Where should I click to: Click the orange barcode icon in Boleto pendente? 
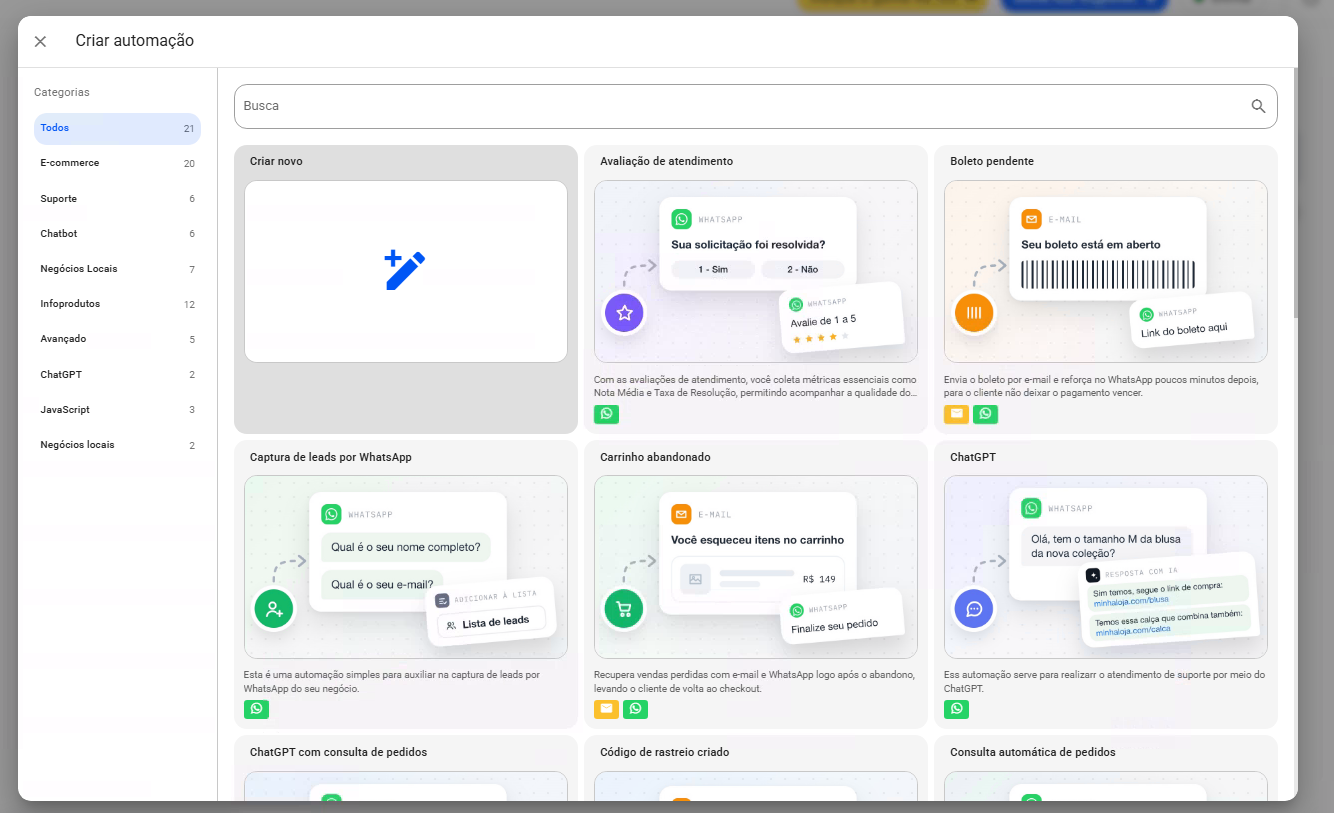pos(974,313)
